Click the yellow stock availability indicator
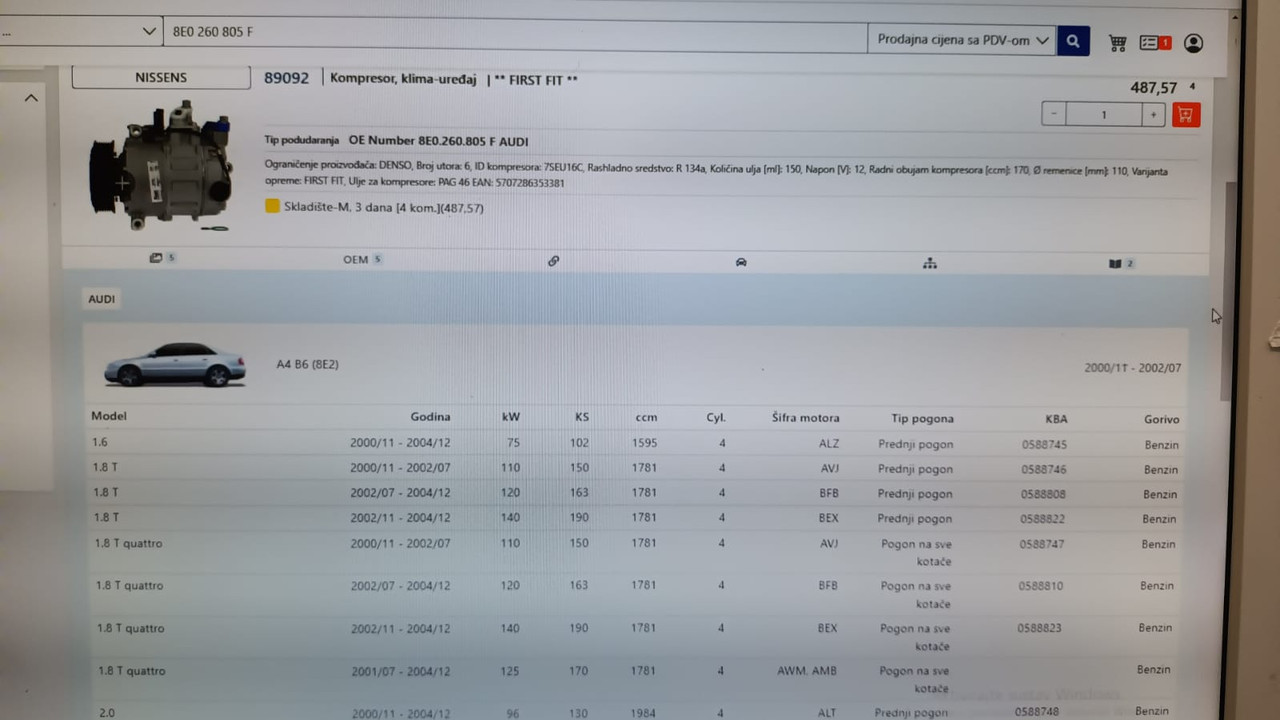Screen dimensions: 1280x720 (272, 206)
